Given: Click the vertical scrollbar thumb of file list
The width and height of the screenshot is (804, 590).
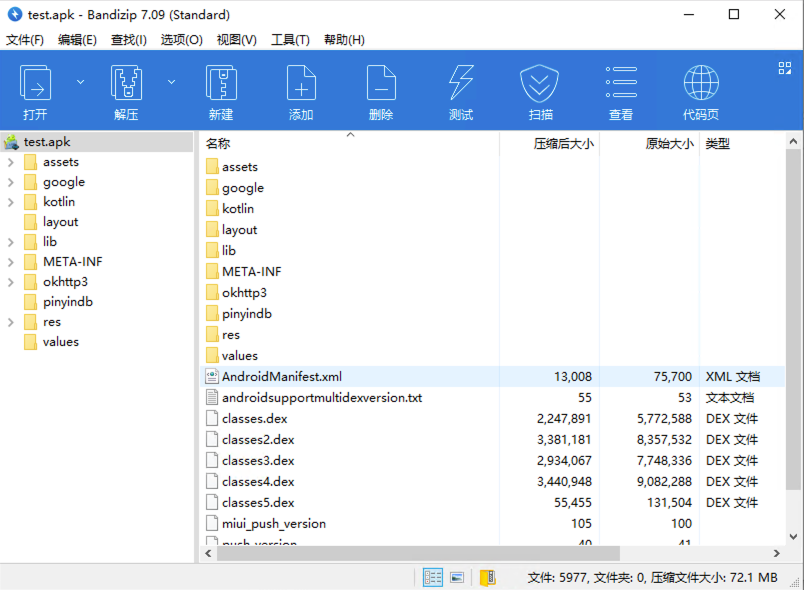Looking at the screenshot, I should pos(793,320).
